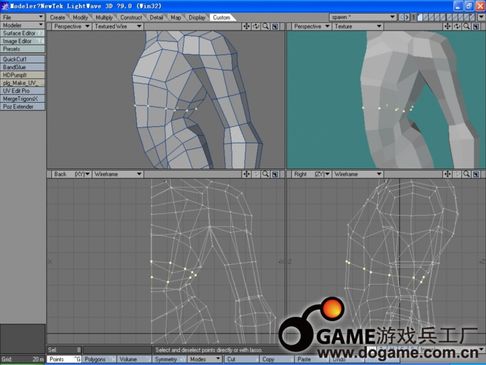Viewport: 486px width, 365px height.
Task: Select the second layer slot button
Action: [426, 17]
